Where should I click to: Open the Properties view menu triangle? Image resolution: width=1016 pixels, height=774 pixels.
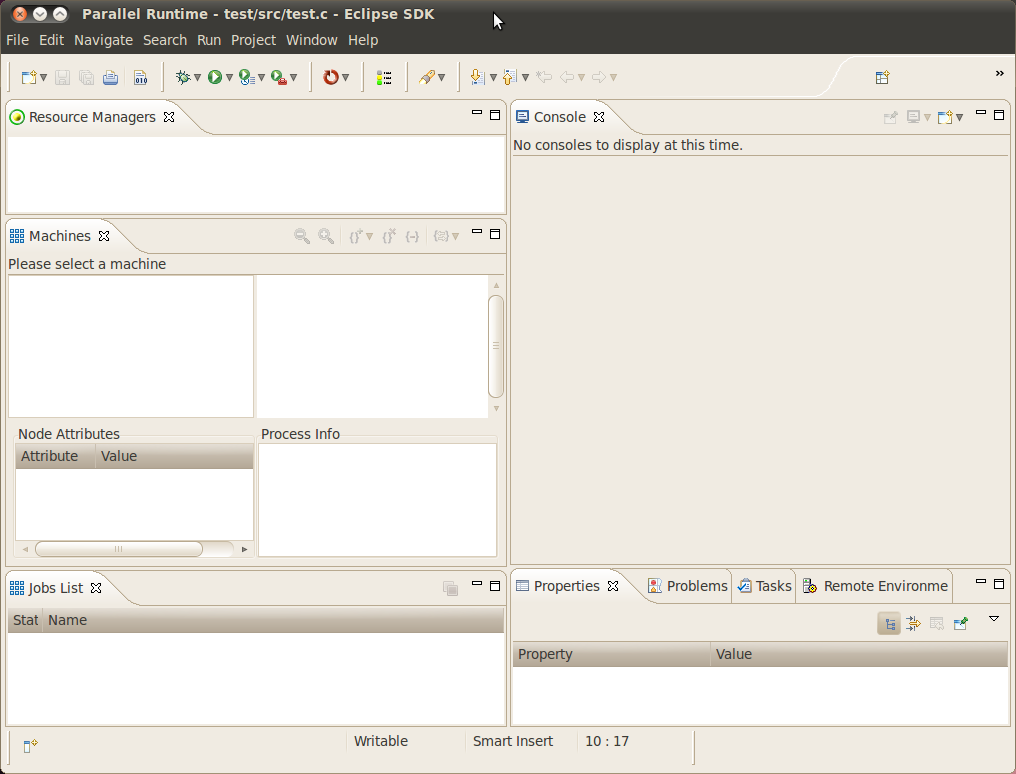[x=994, y=619]
